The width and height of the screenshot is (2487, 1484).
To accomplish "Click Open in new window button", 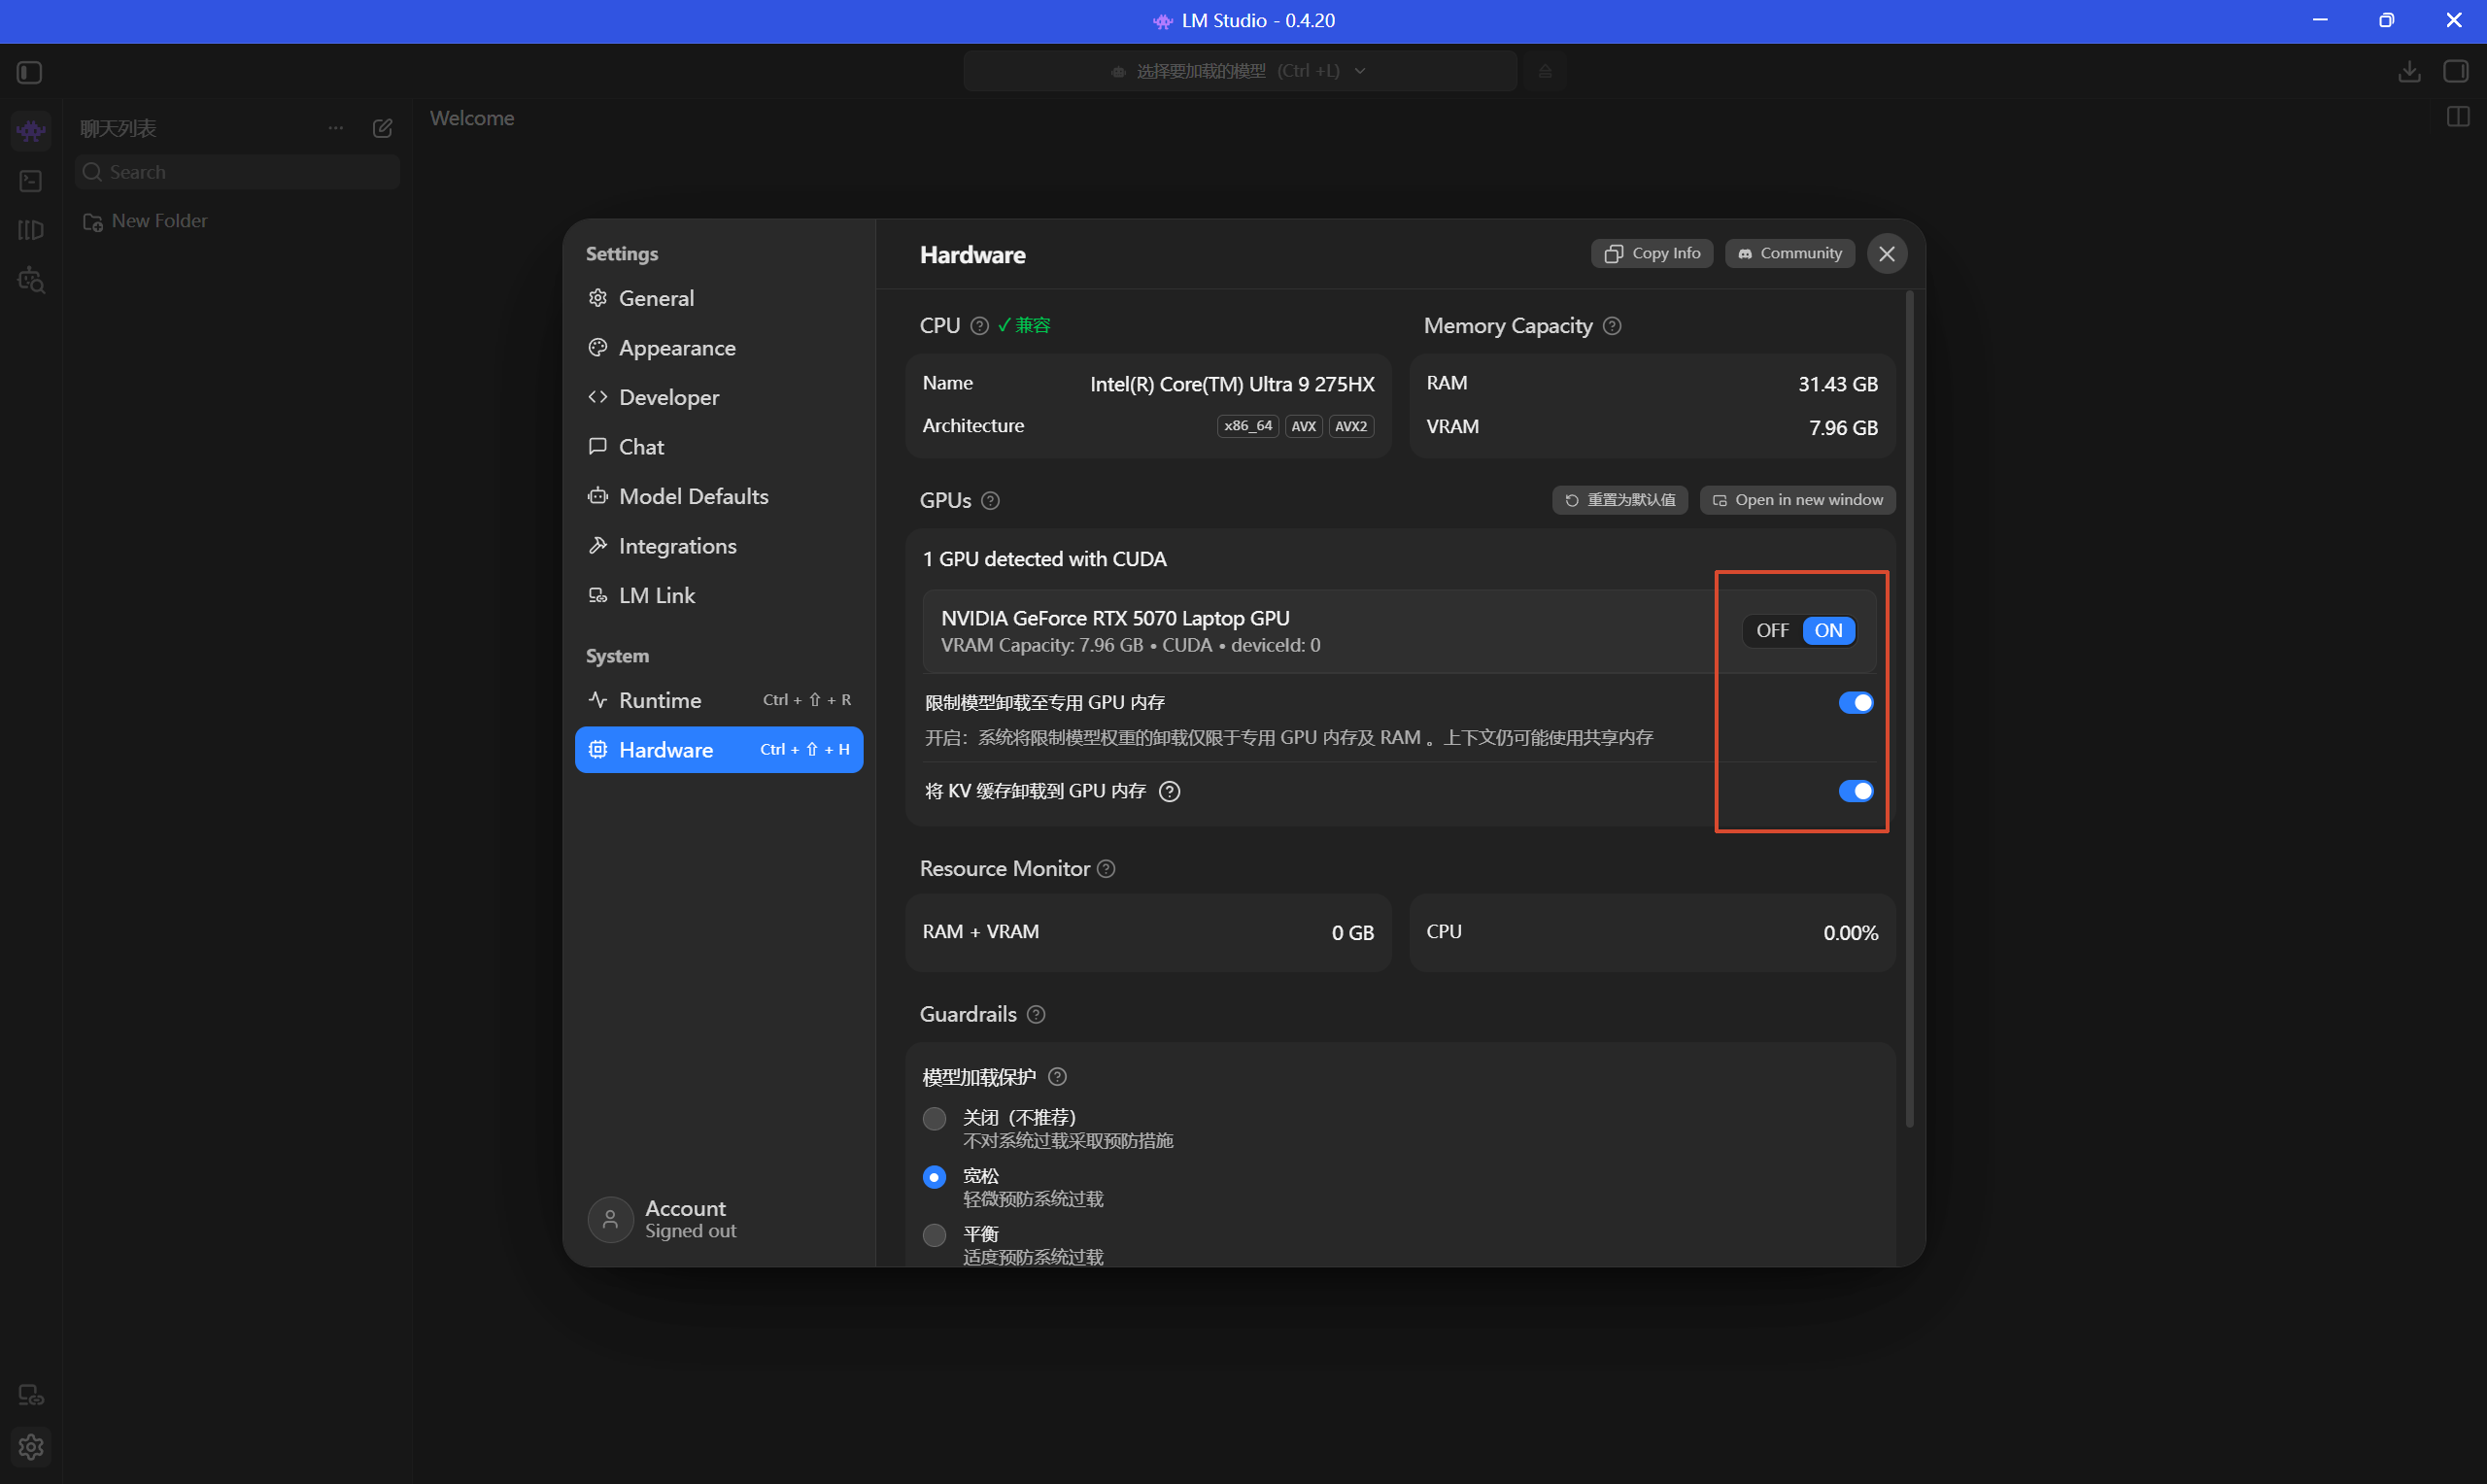I will tap(1797, 500).
